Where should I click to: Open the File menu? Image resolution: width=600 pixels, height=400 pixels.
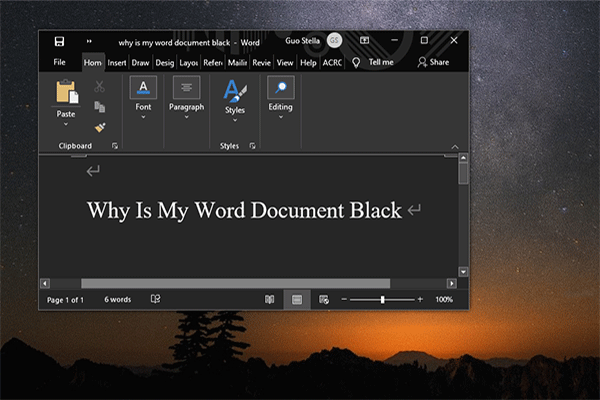point(59,62)
